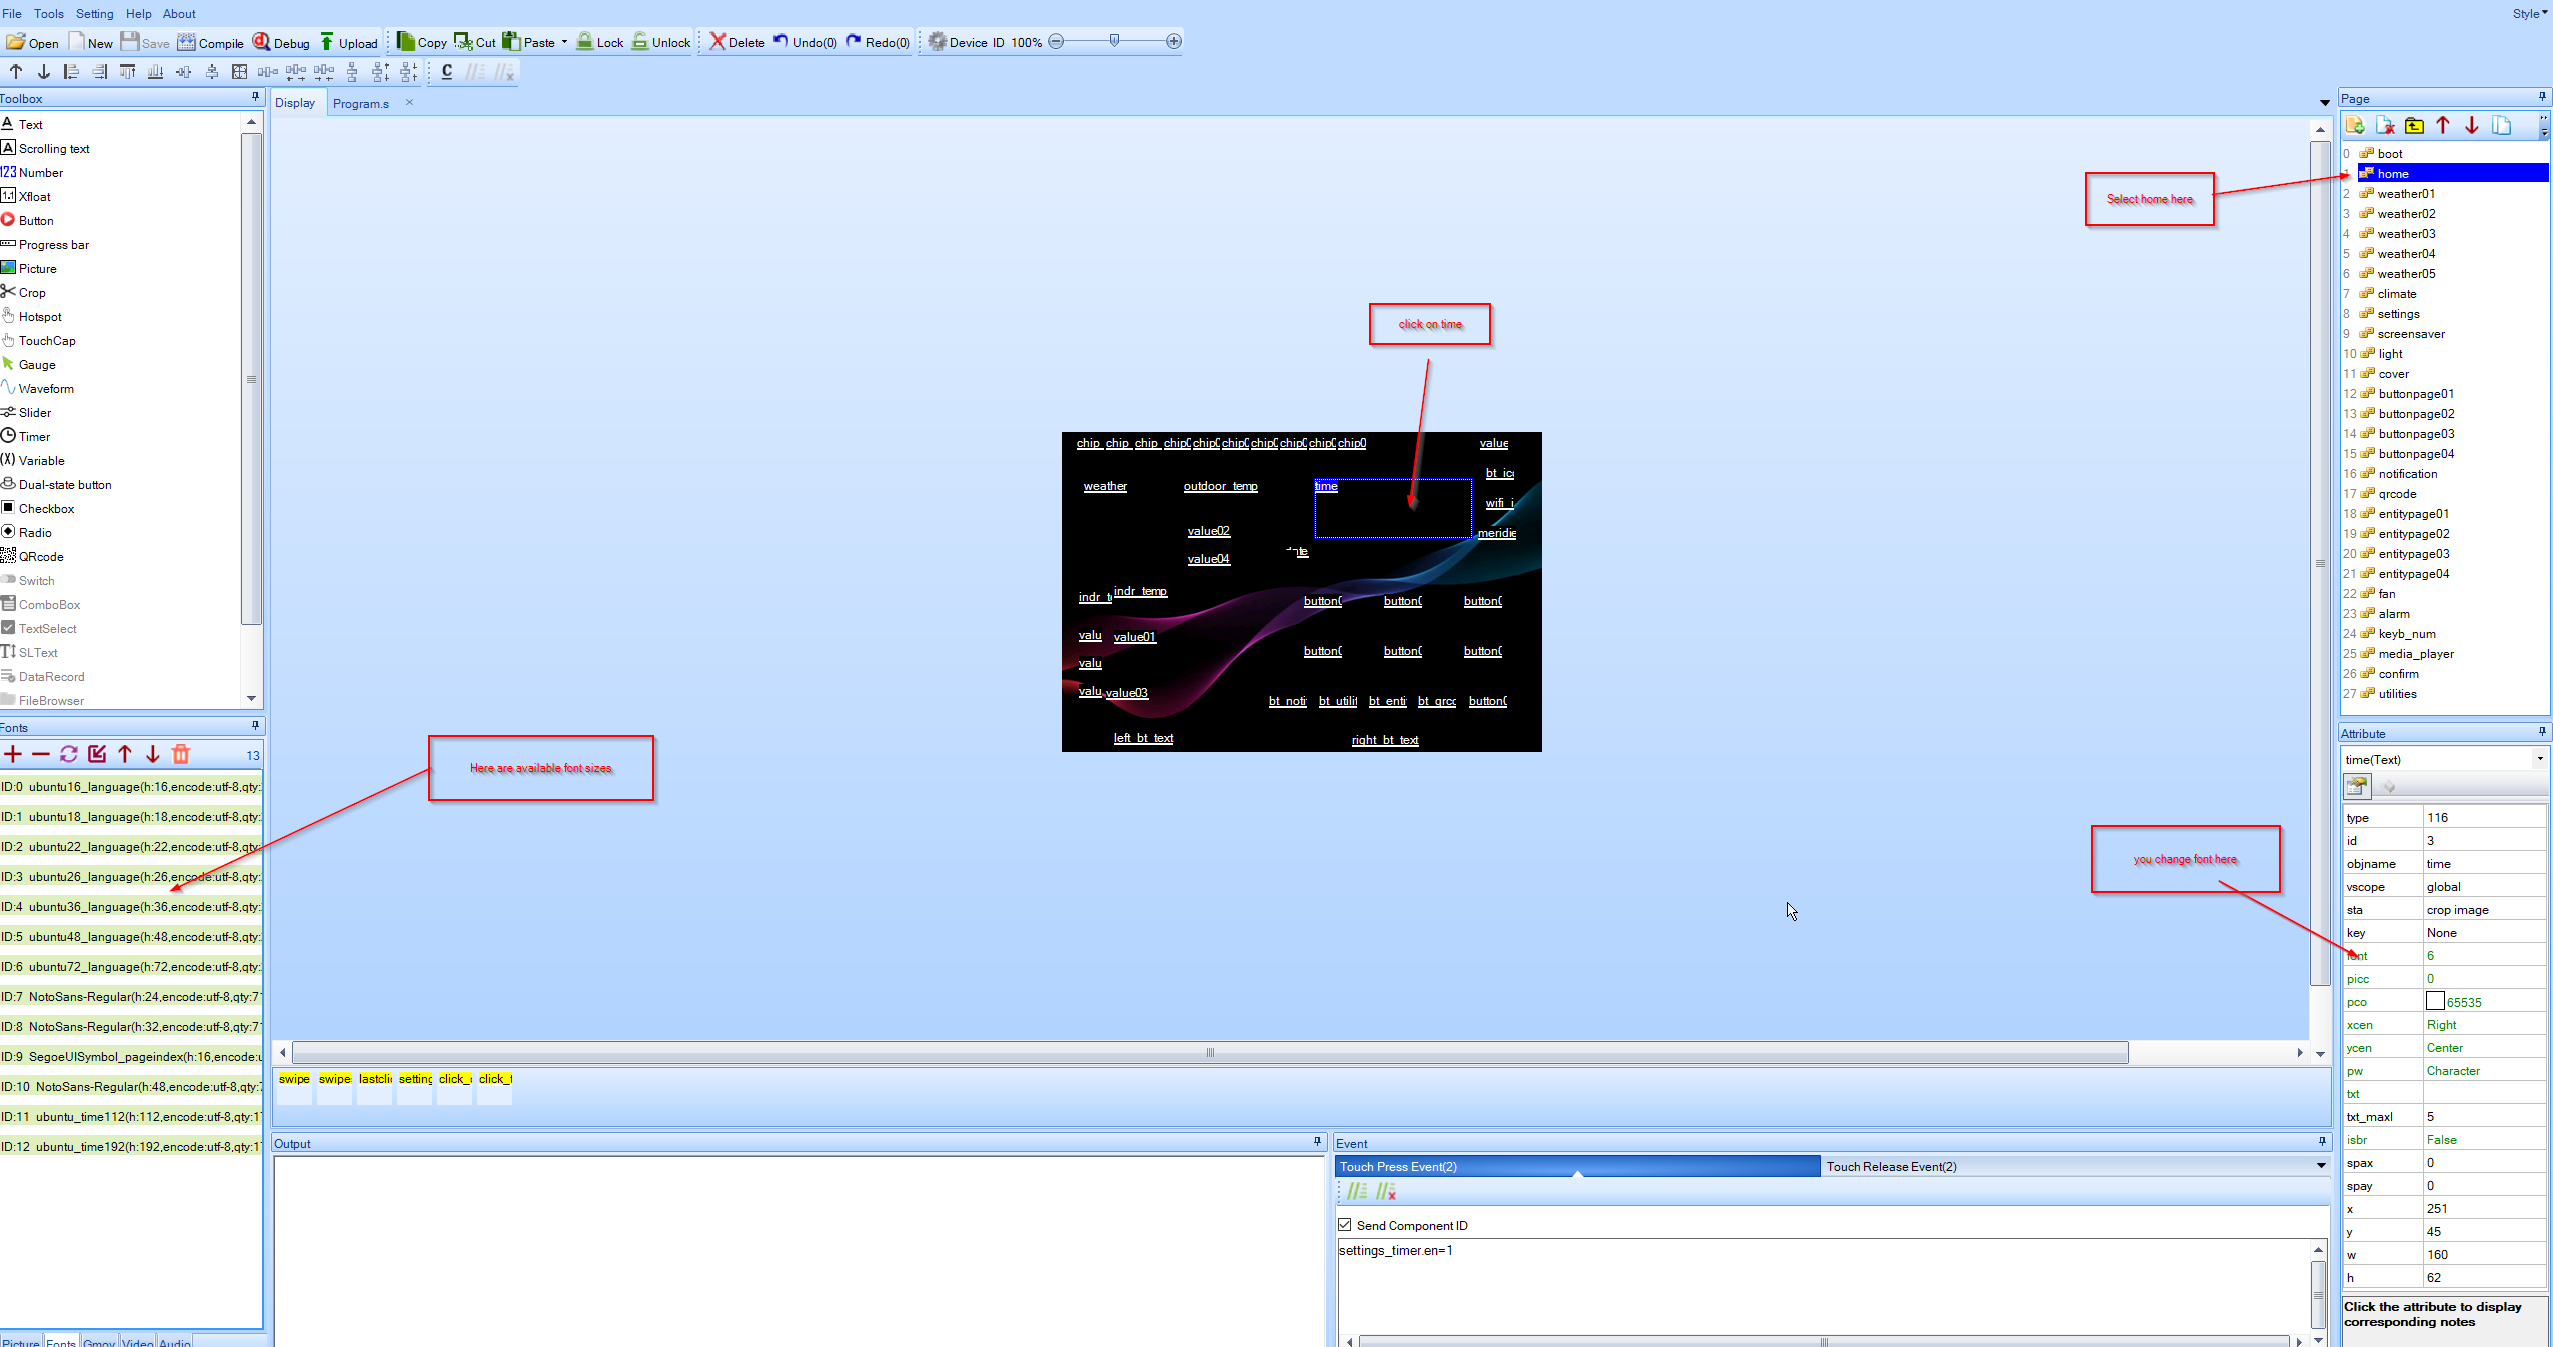The width and height of the screenshot is (2553, 1347).
Task: Click the Lock component icon
Action: (585, 42)
